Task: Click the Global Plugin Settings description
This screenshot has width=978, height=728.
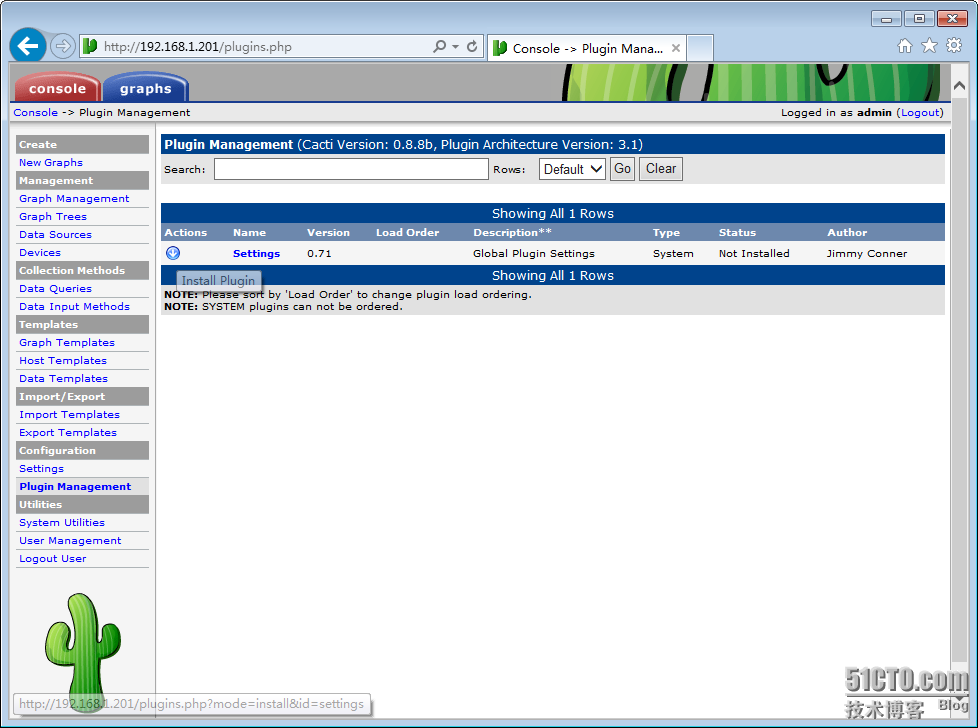Action: [533, 253]
